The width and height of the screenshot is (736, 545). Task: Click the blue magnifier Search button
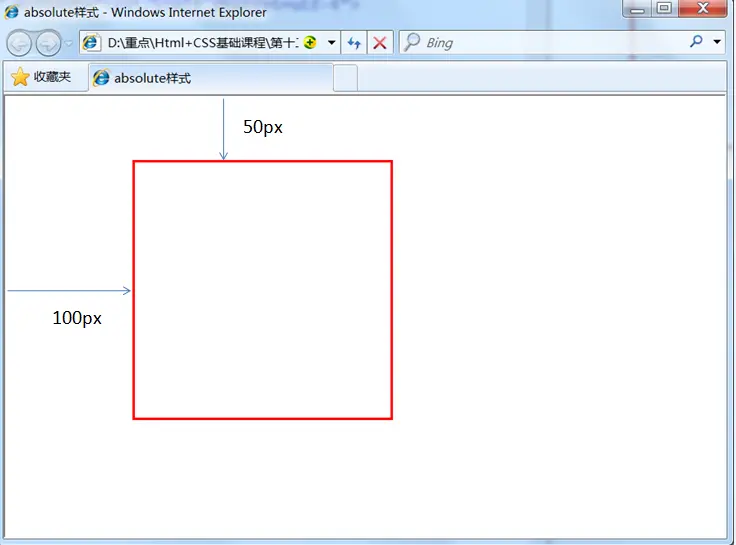tap(697, 42)
